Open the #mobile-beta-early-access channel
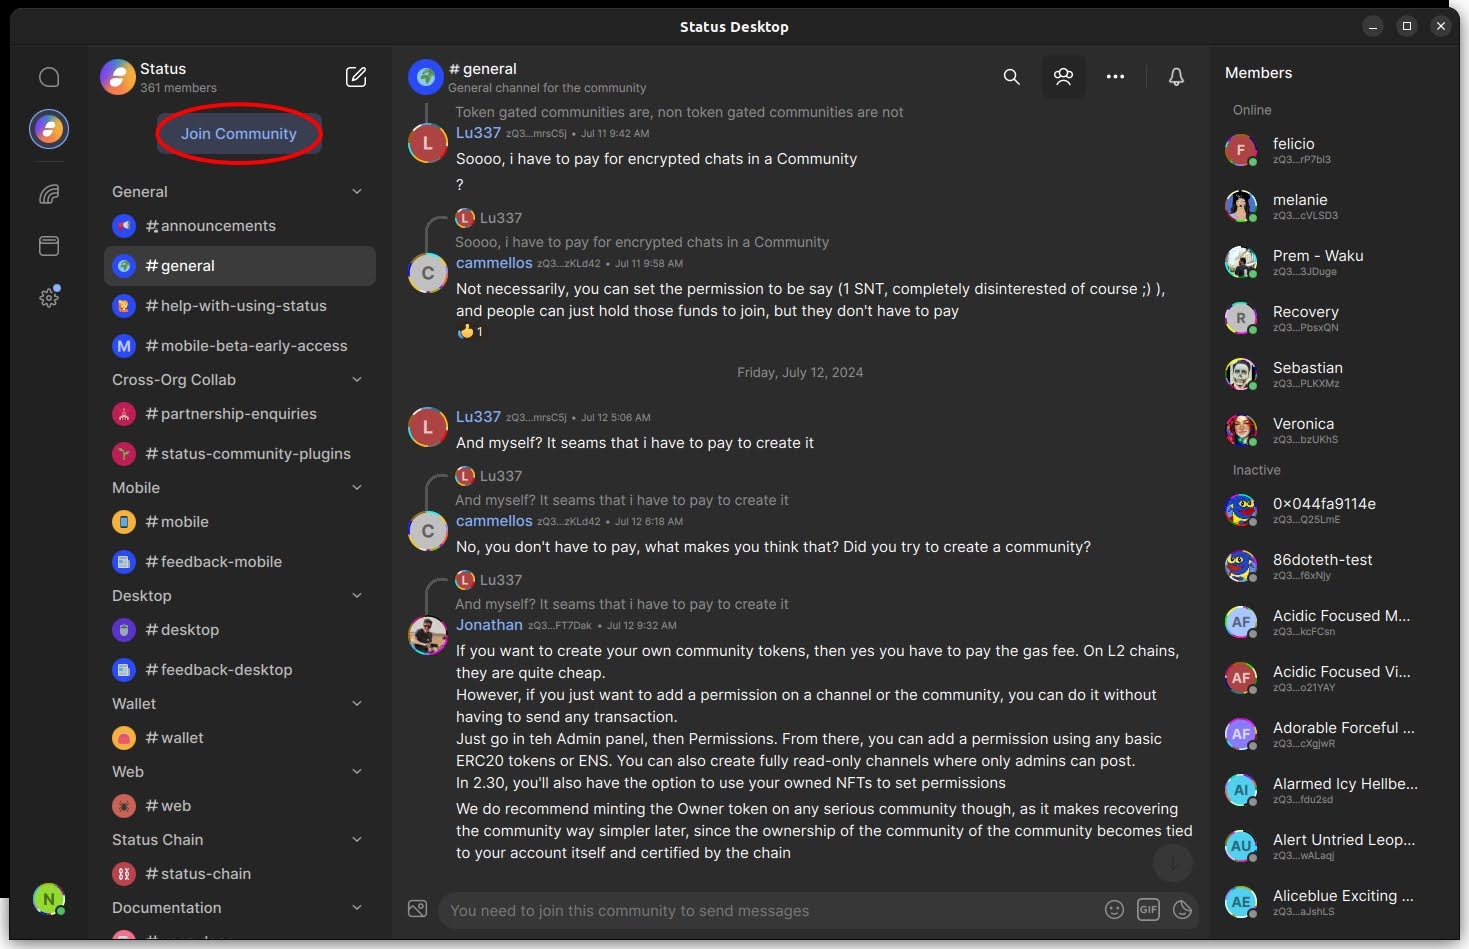This screenshot has width=1469, height=949. coord(240,346)
